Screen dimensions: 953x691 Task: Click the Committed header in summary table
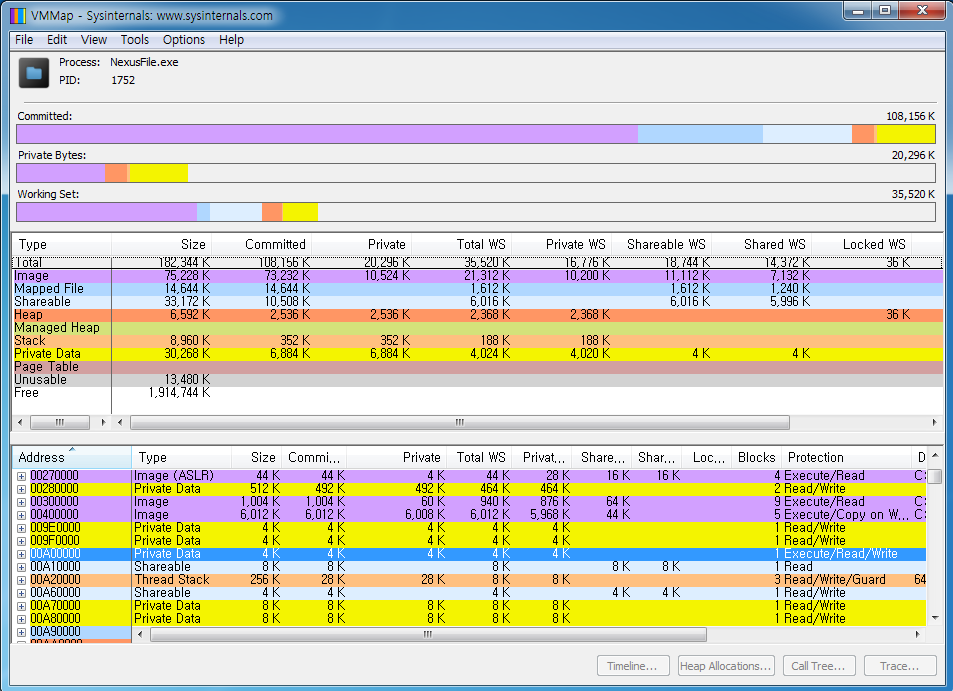[261, 244]
